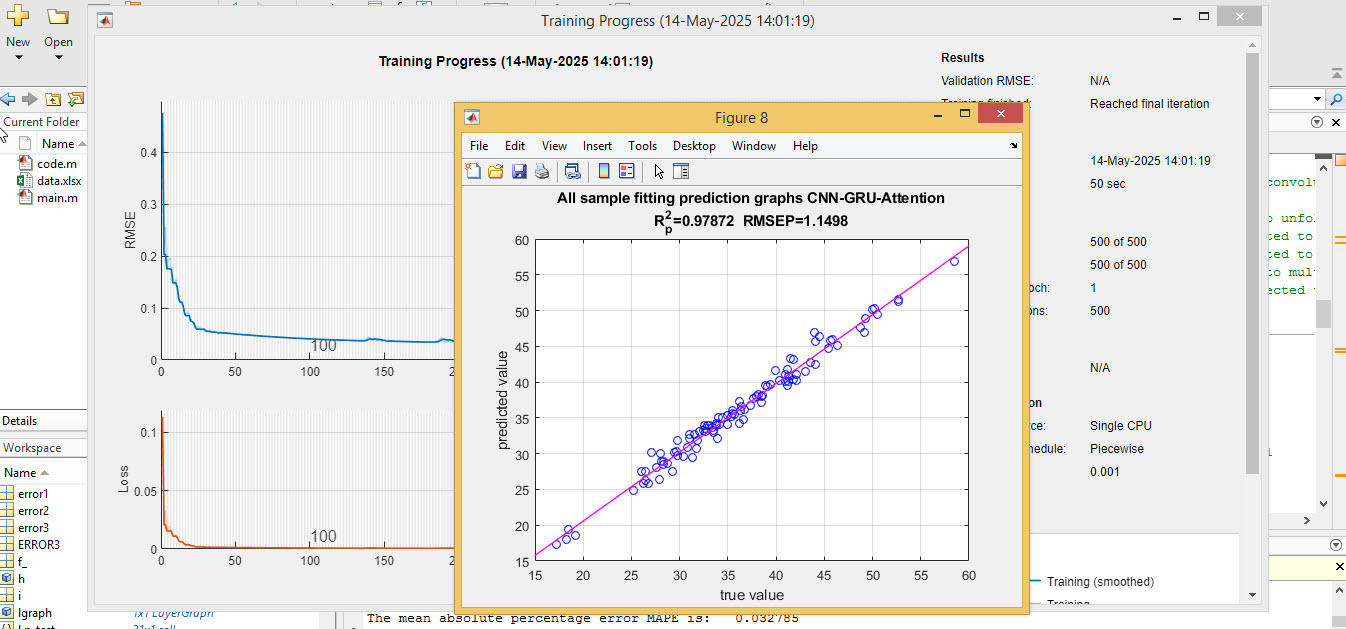
Task: Open the editor panel actions menu
Action: point(1316,122)
